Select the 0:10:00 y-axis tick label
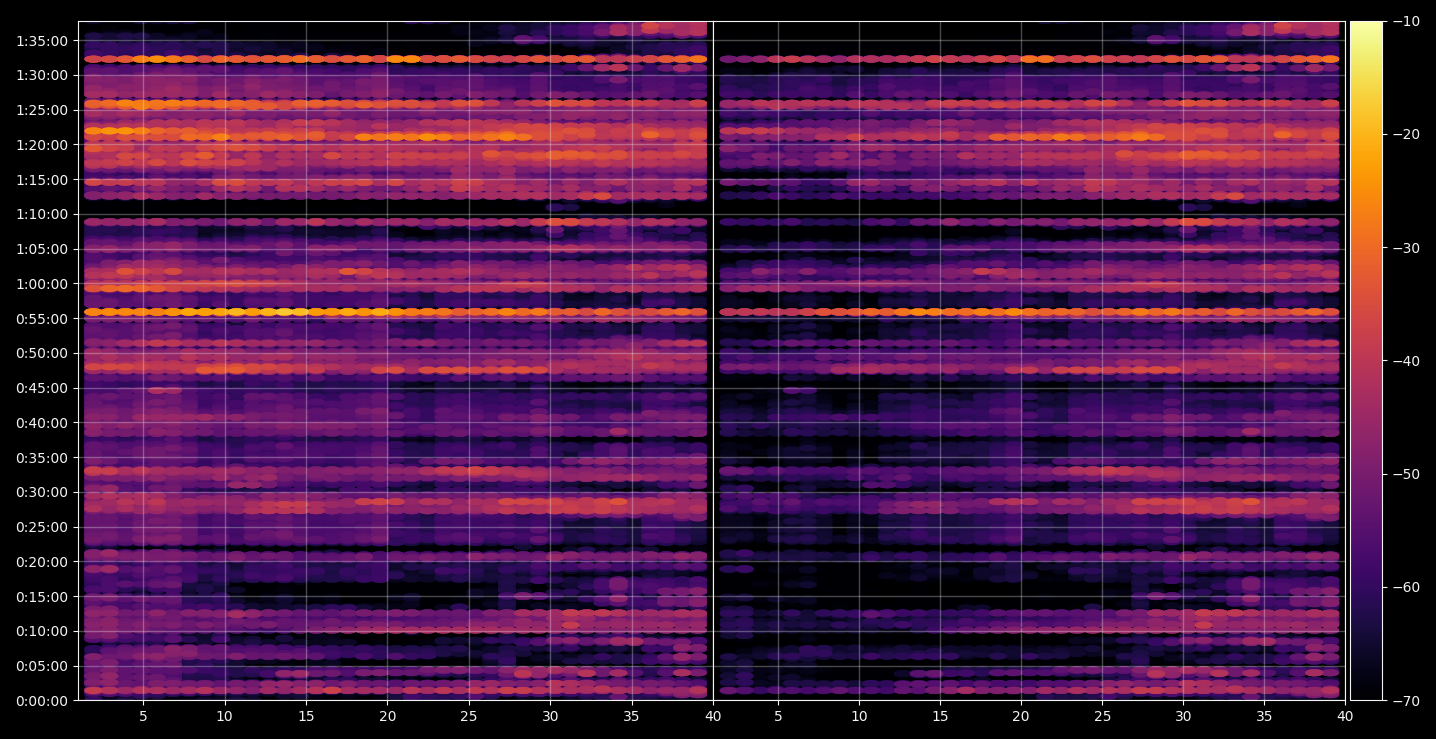1436x739 pixels. 42,631
